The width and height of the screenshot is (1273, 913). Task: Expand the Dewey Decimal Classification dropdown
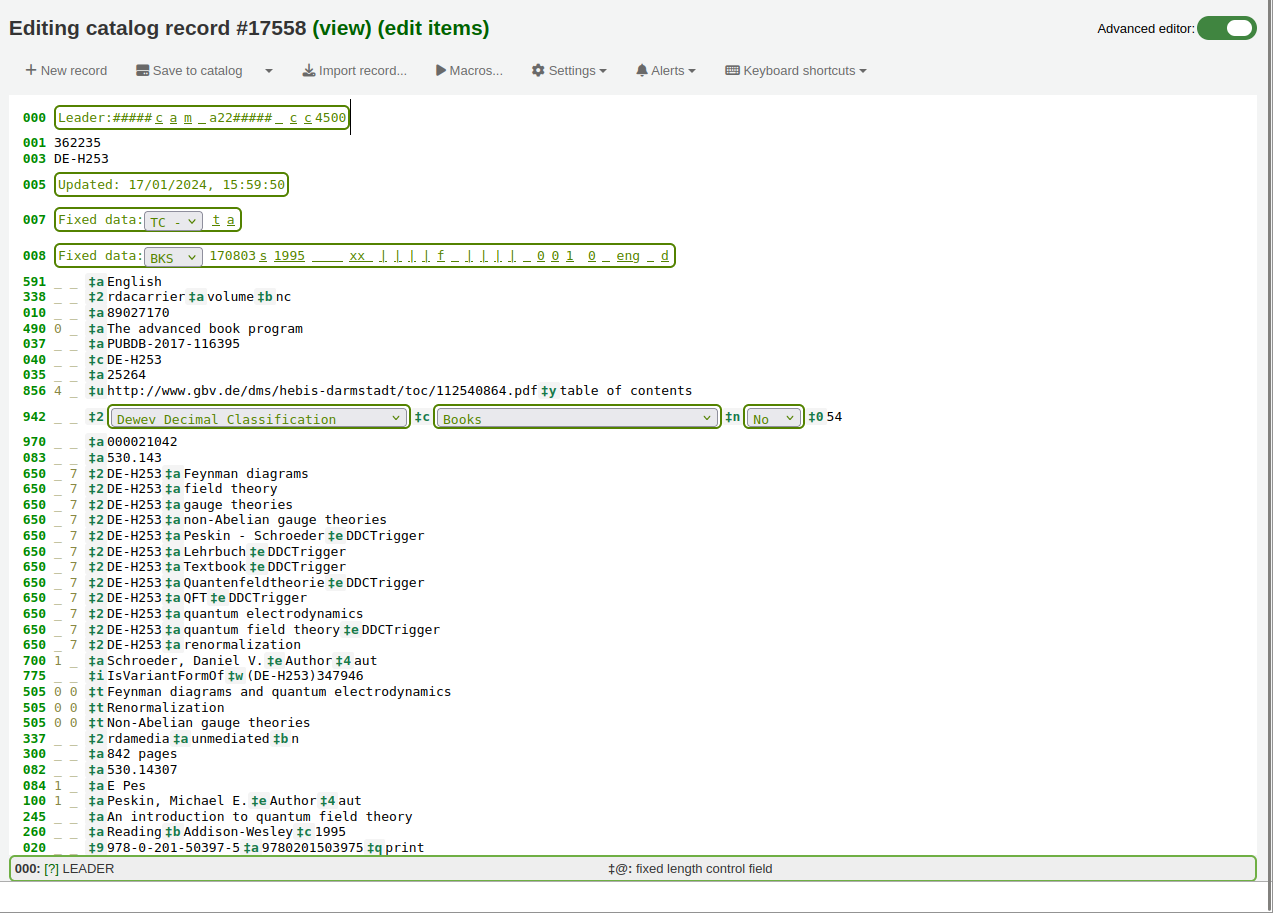point(259,418)
